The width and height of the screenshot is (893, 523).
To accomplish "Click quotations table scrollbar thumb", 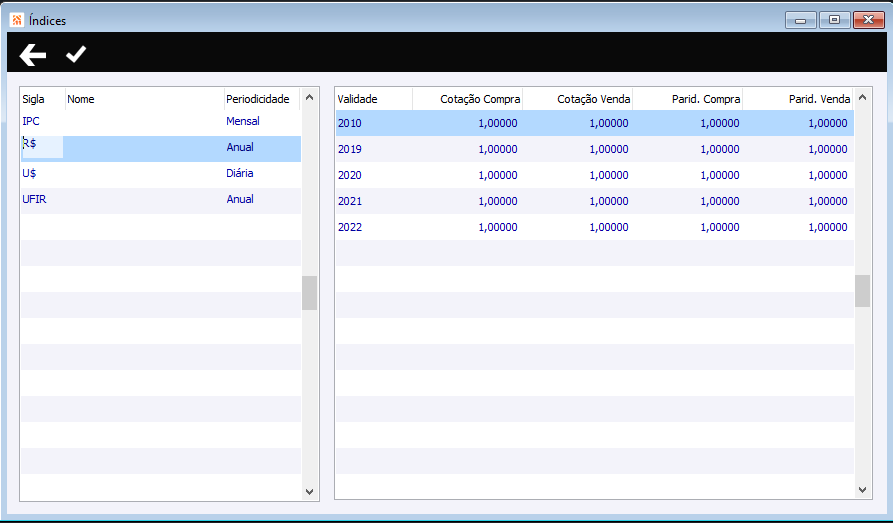I will coord(862,291).
